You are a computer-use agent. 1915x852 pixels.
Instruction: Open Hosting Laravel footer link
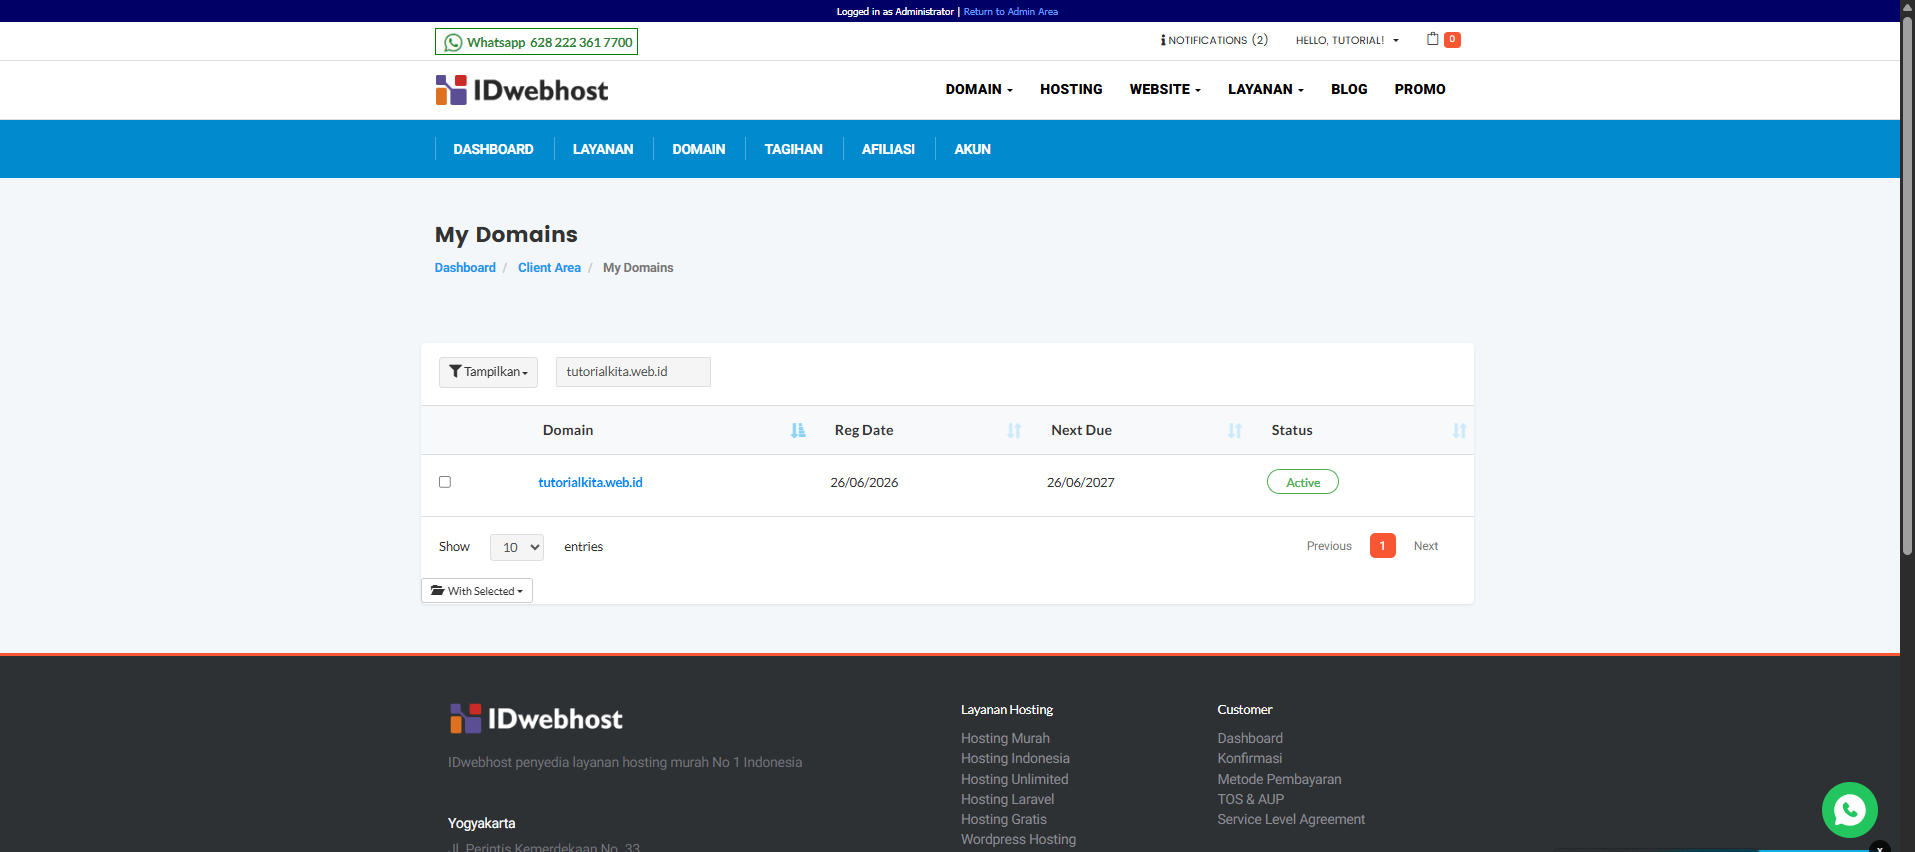(x=1007, y=799)
